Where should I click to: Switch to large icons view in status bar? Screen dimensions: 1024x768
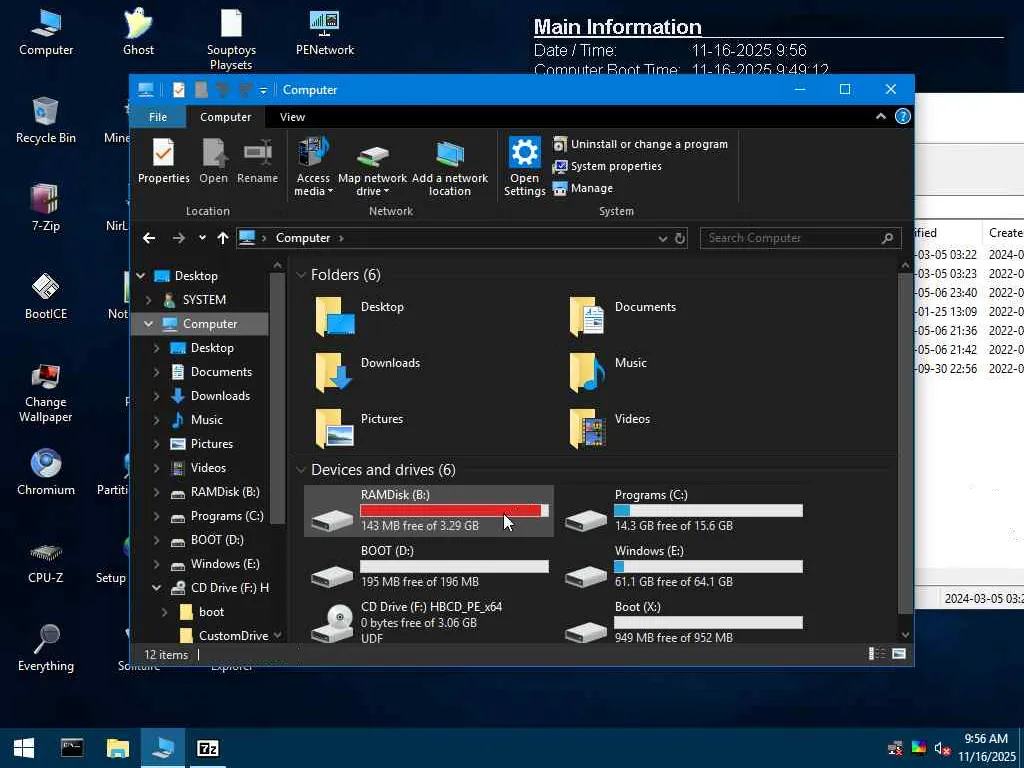tap(899, 654)
